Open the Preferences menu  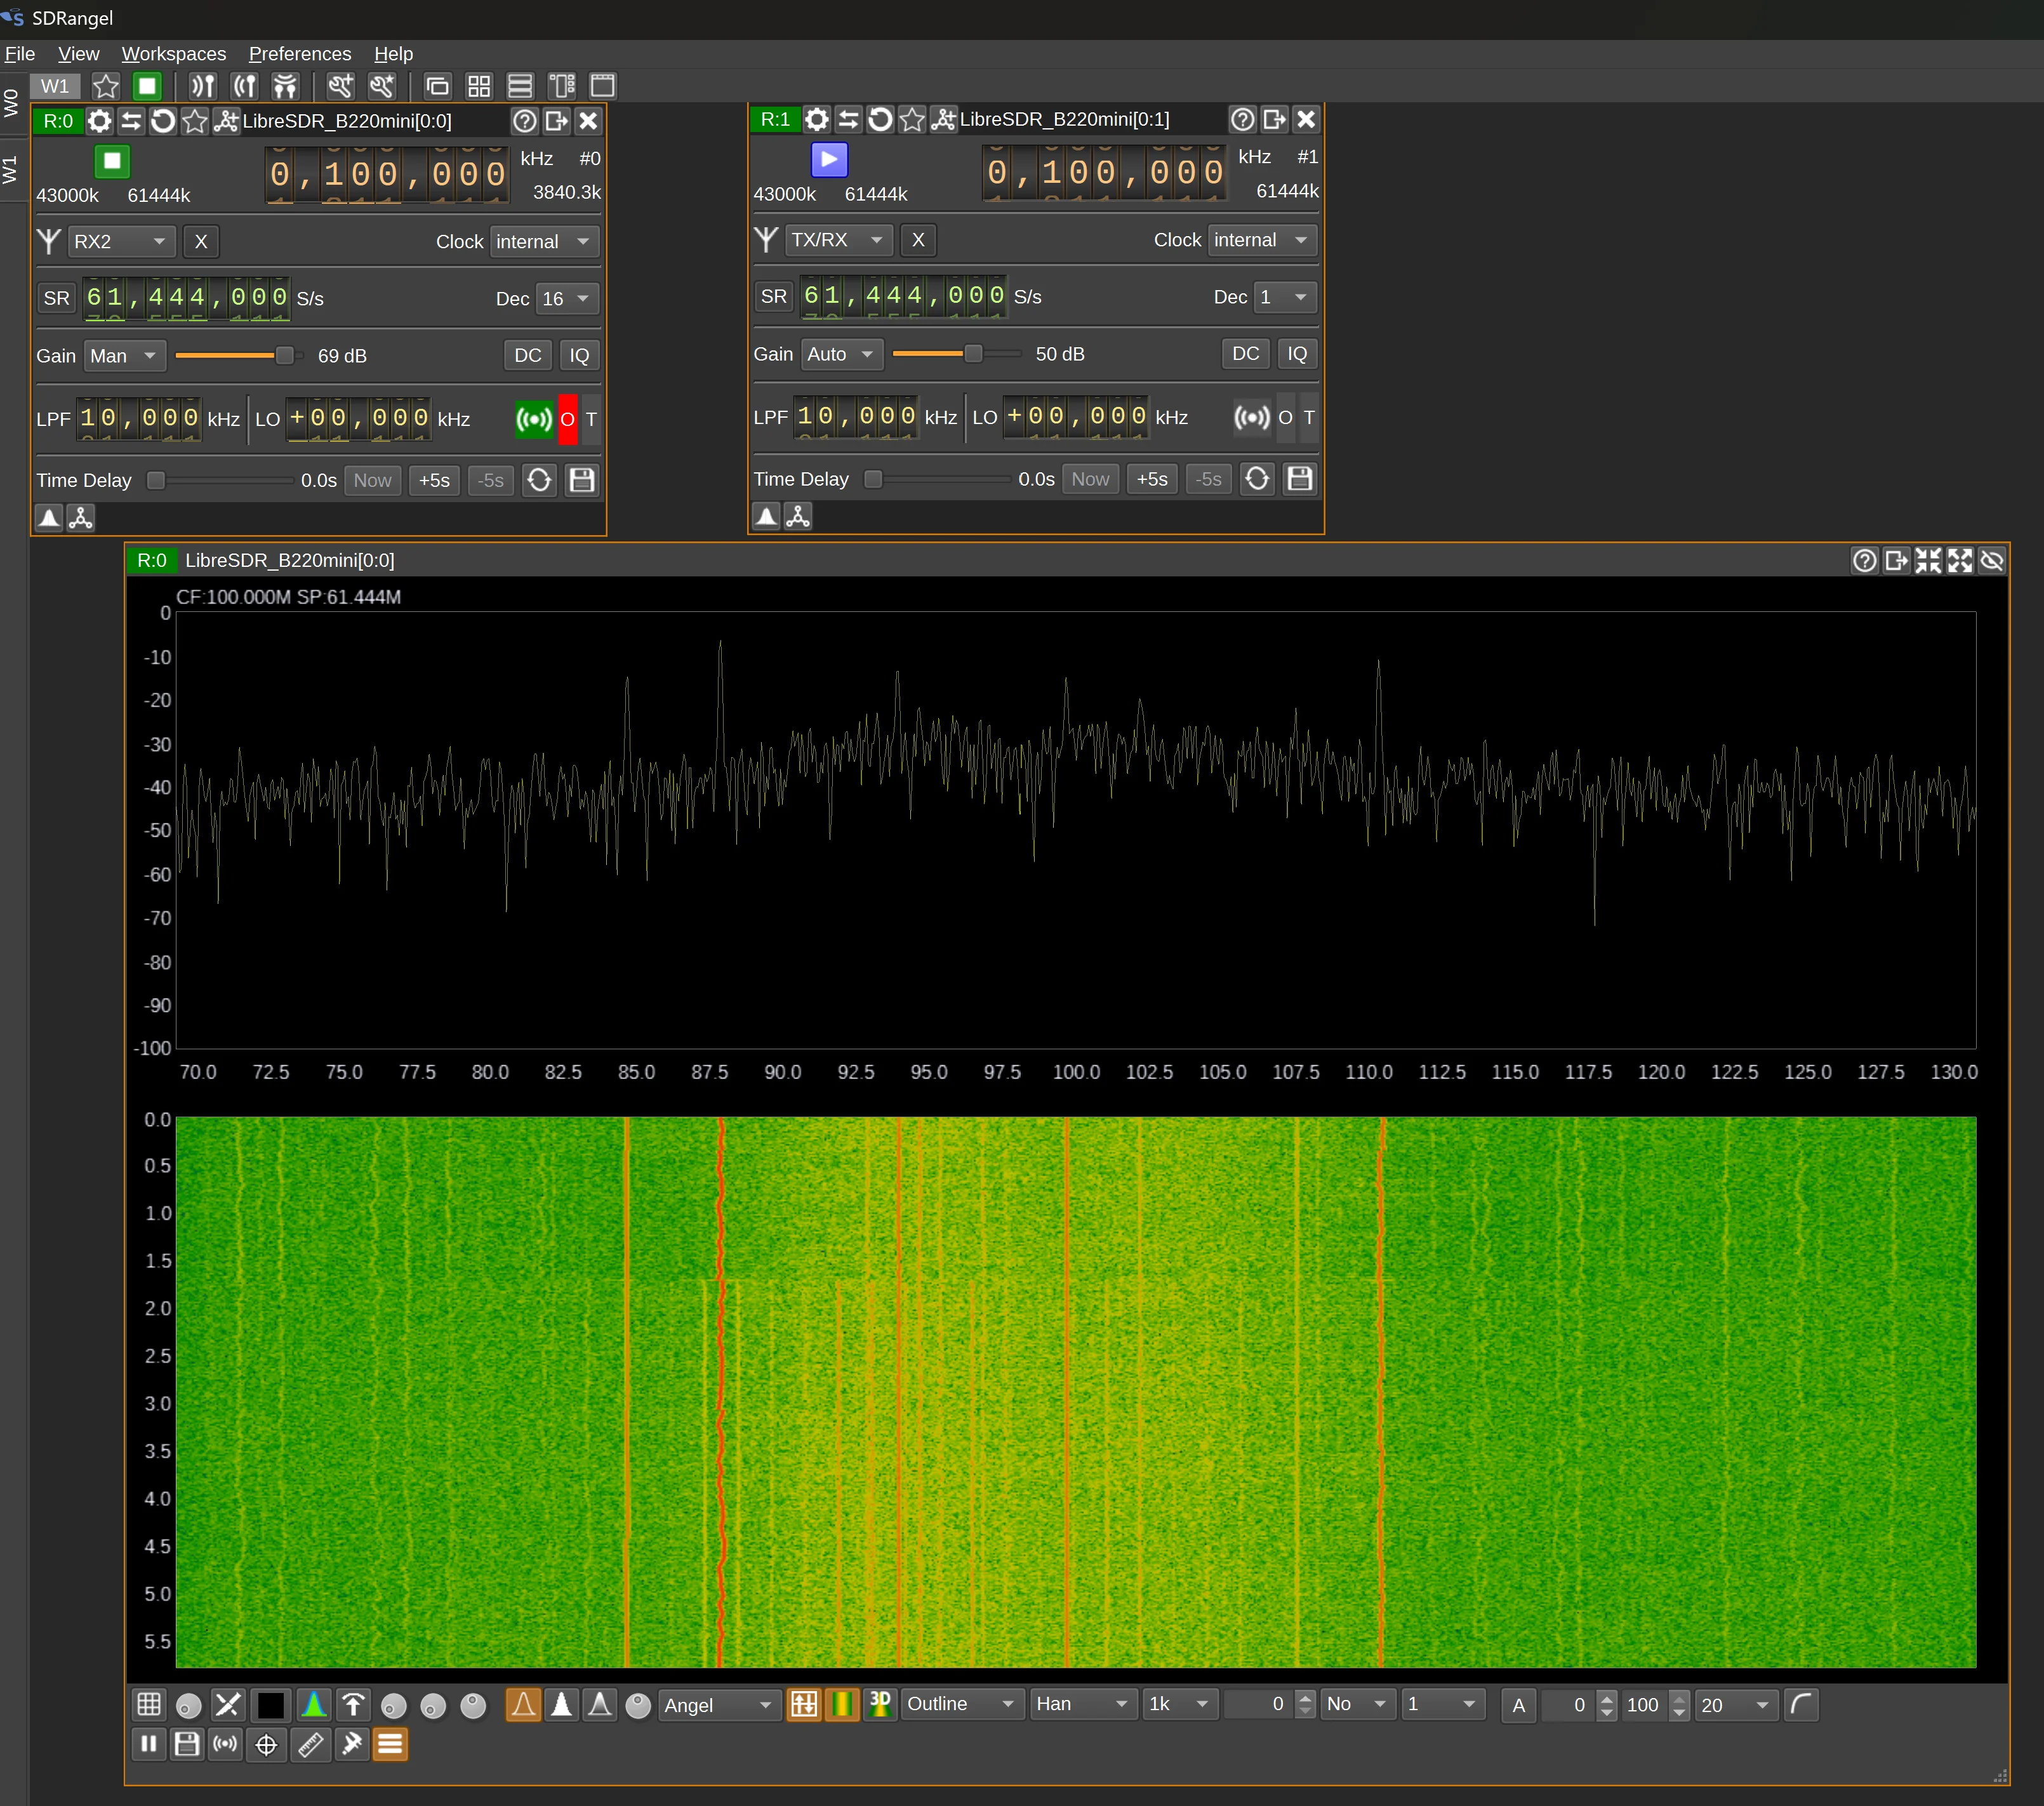[299, 54]
